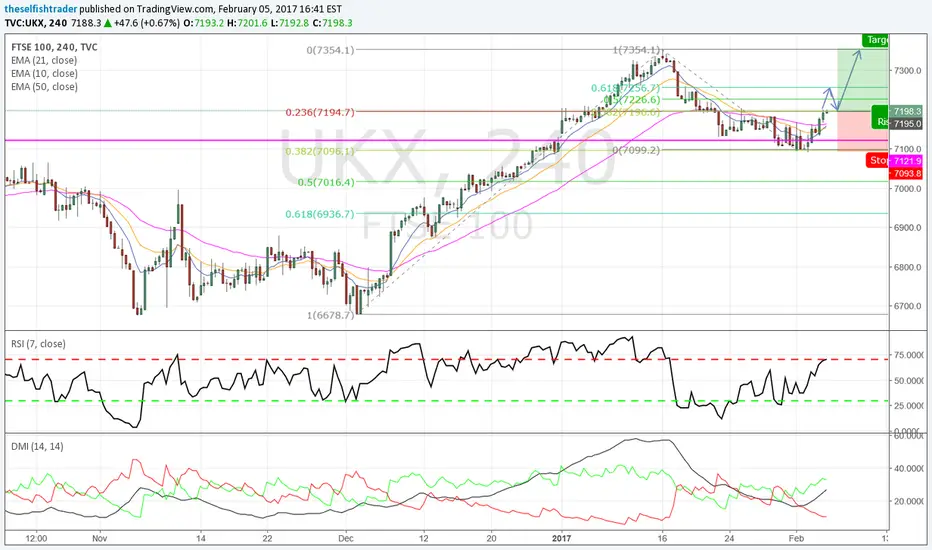Click the 0(7354.1) Fibonacci label
Screen dimensions: 932x550
(x=330, y=50)
